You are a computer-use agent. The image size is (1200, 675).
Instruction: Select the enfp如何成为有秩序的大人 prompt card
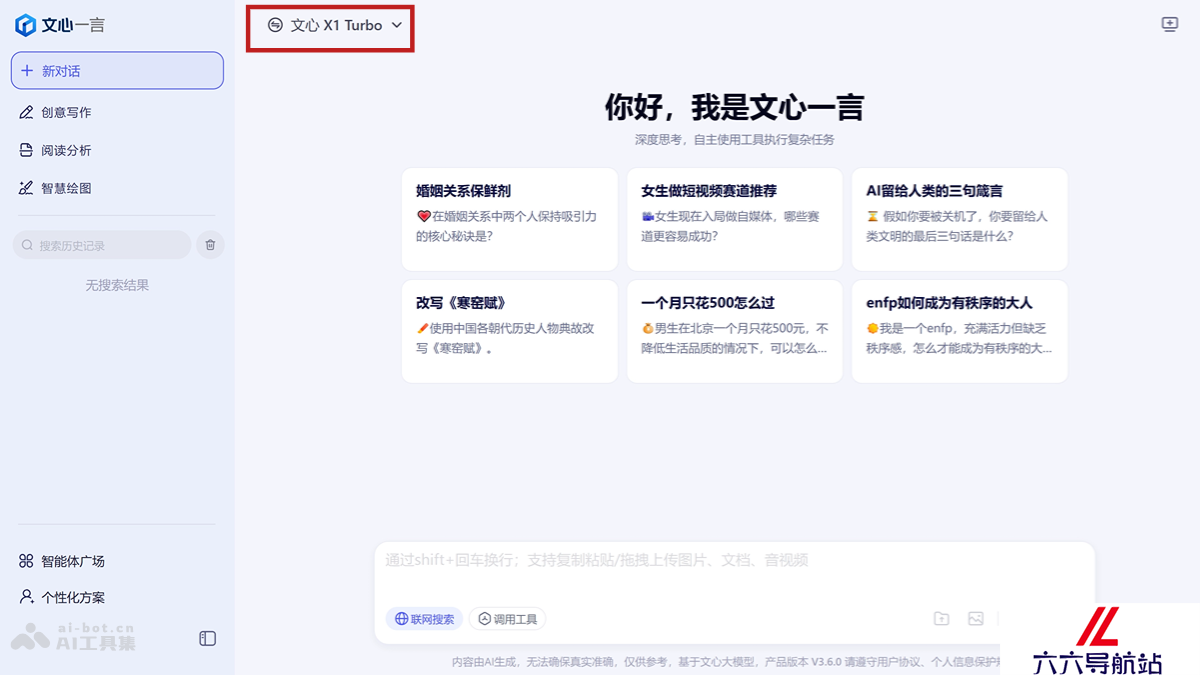(960, 331)
